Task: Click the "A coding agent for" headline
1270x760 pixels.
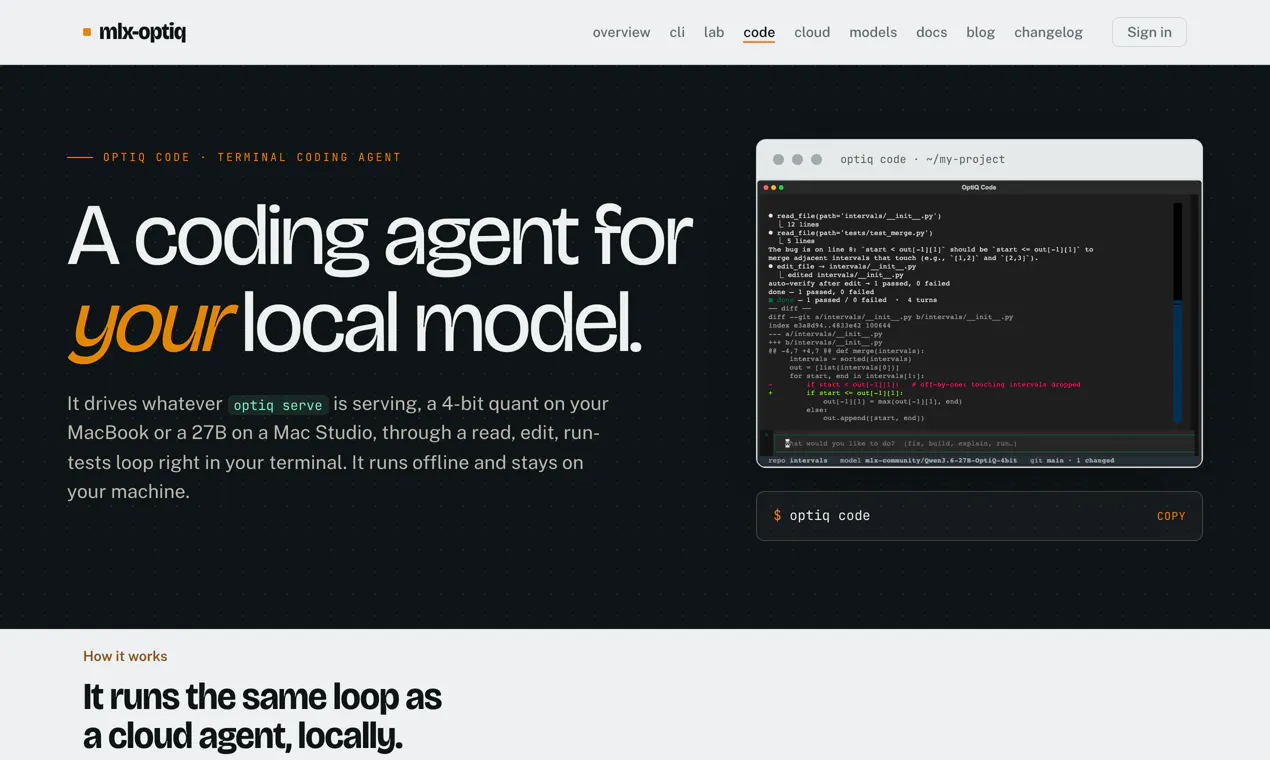Action: click(x=380, y=236)
